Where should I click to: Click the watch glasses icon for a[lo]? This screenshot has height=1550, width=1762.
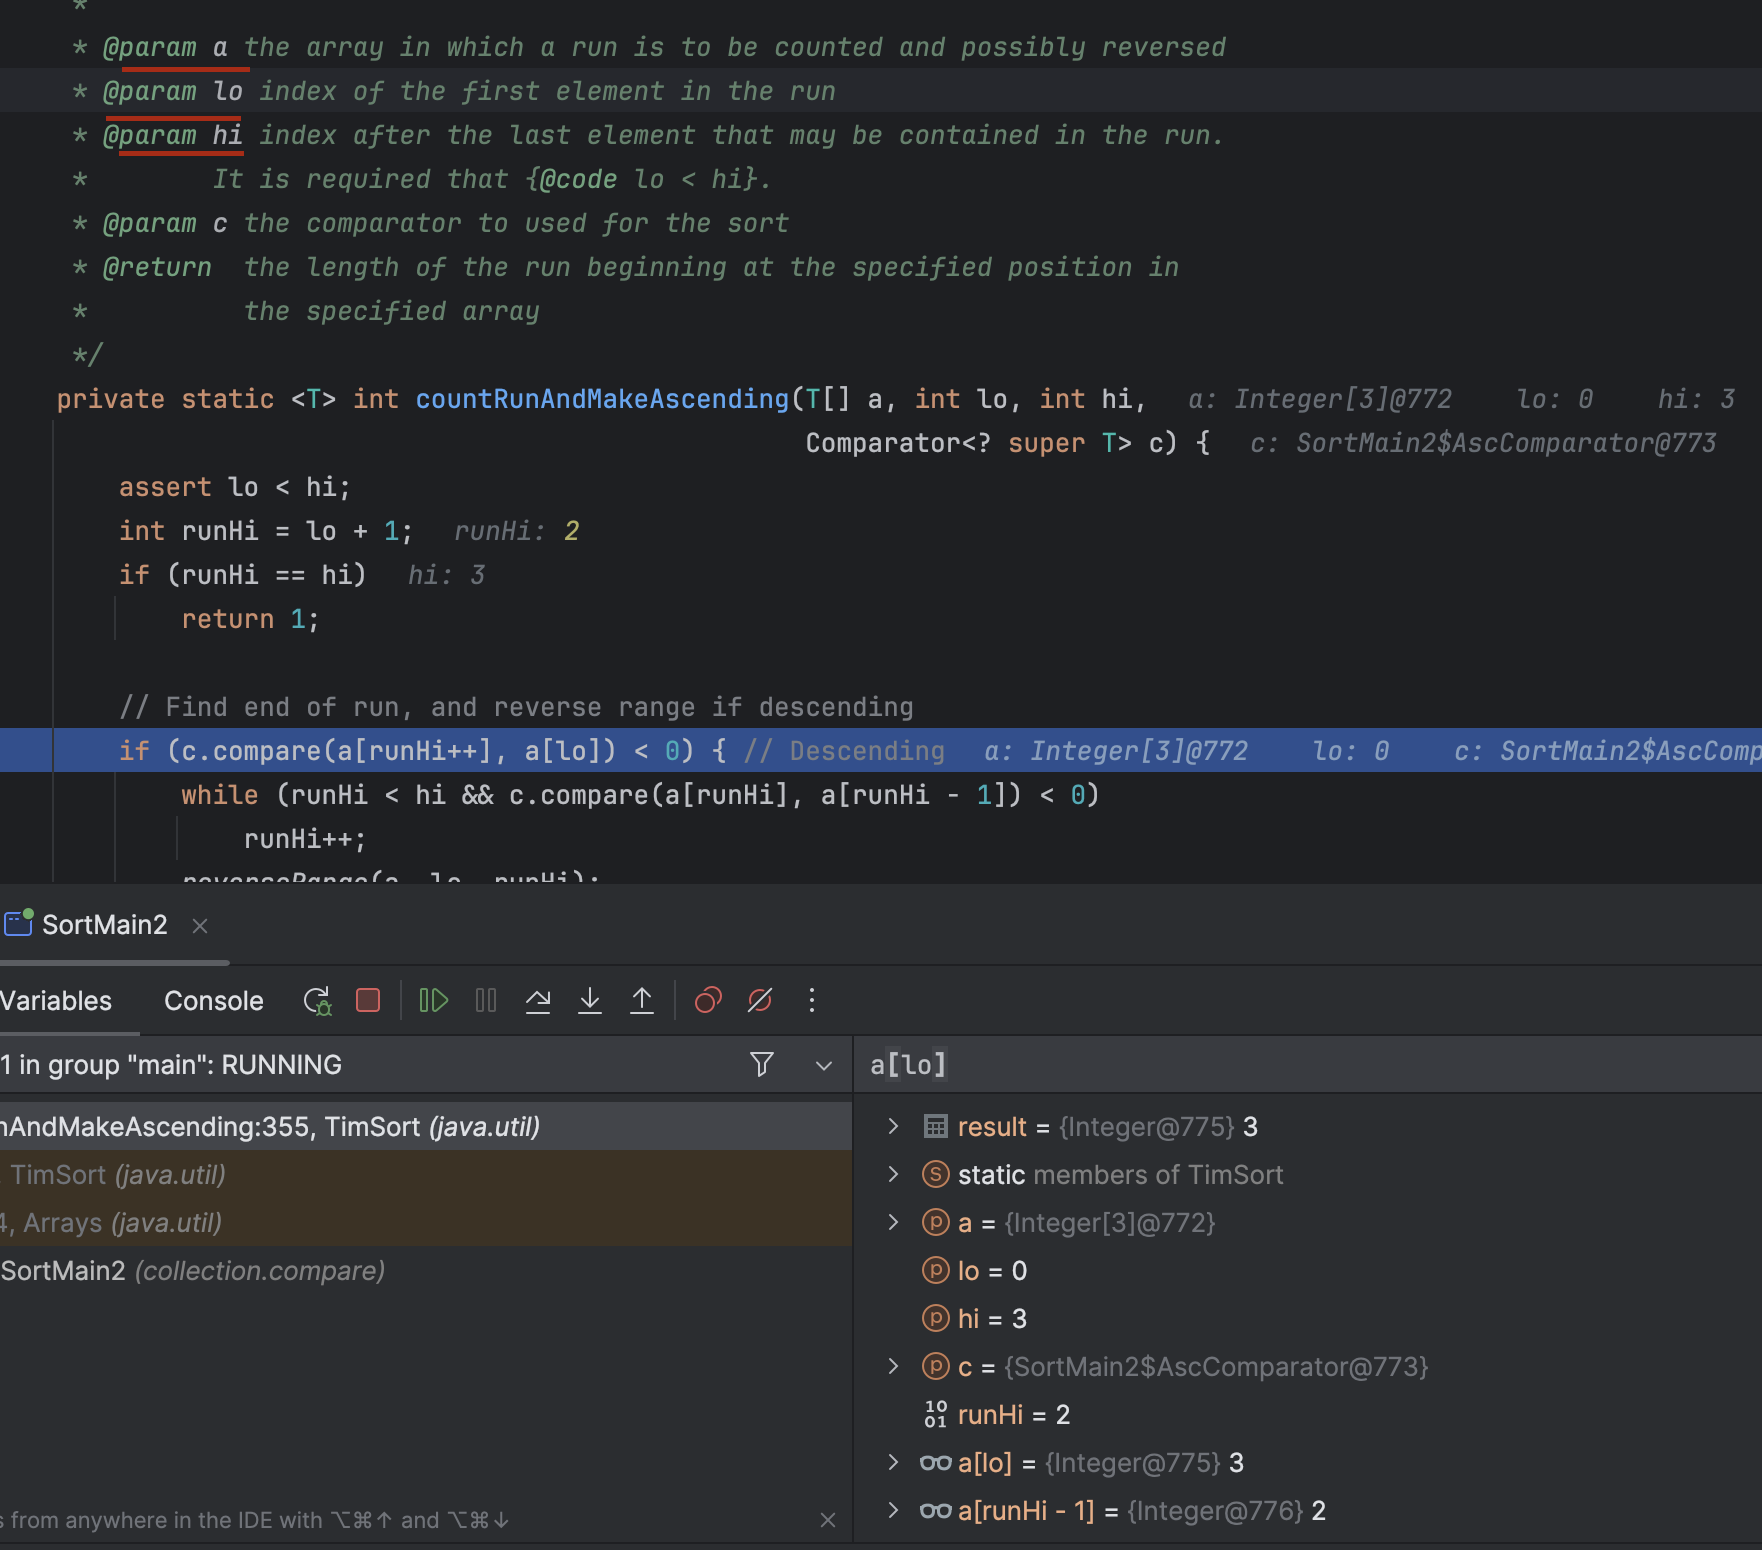(x=935, y=1463)
